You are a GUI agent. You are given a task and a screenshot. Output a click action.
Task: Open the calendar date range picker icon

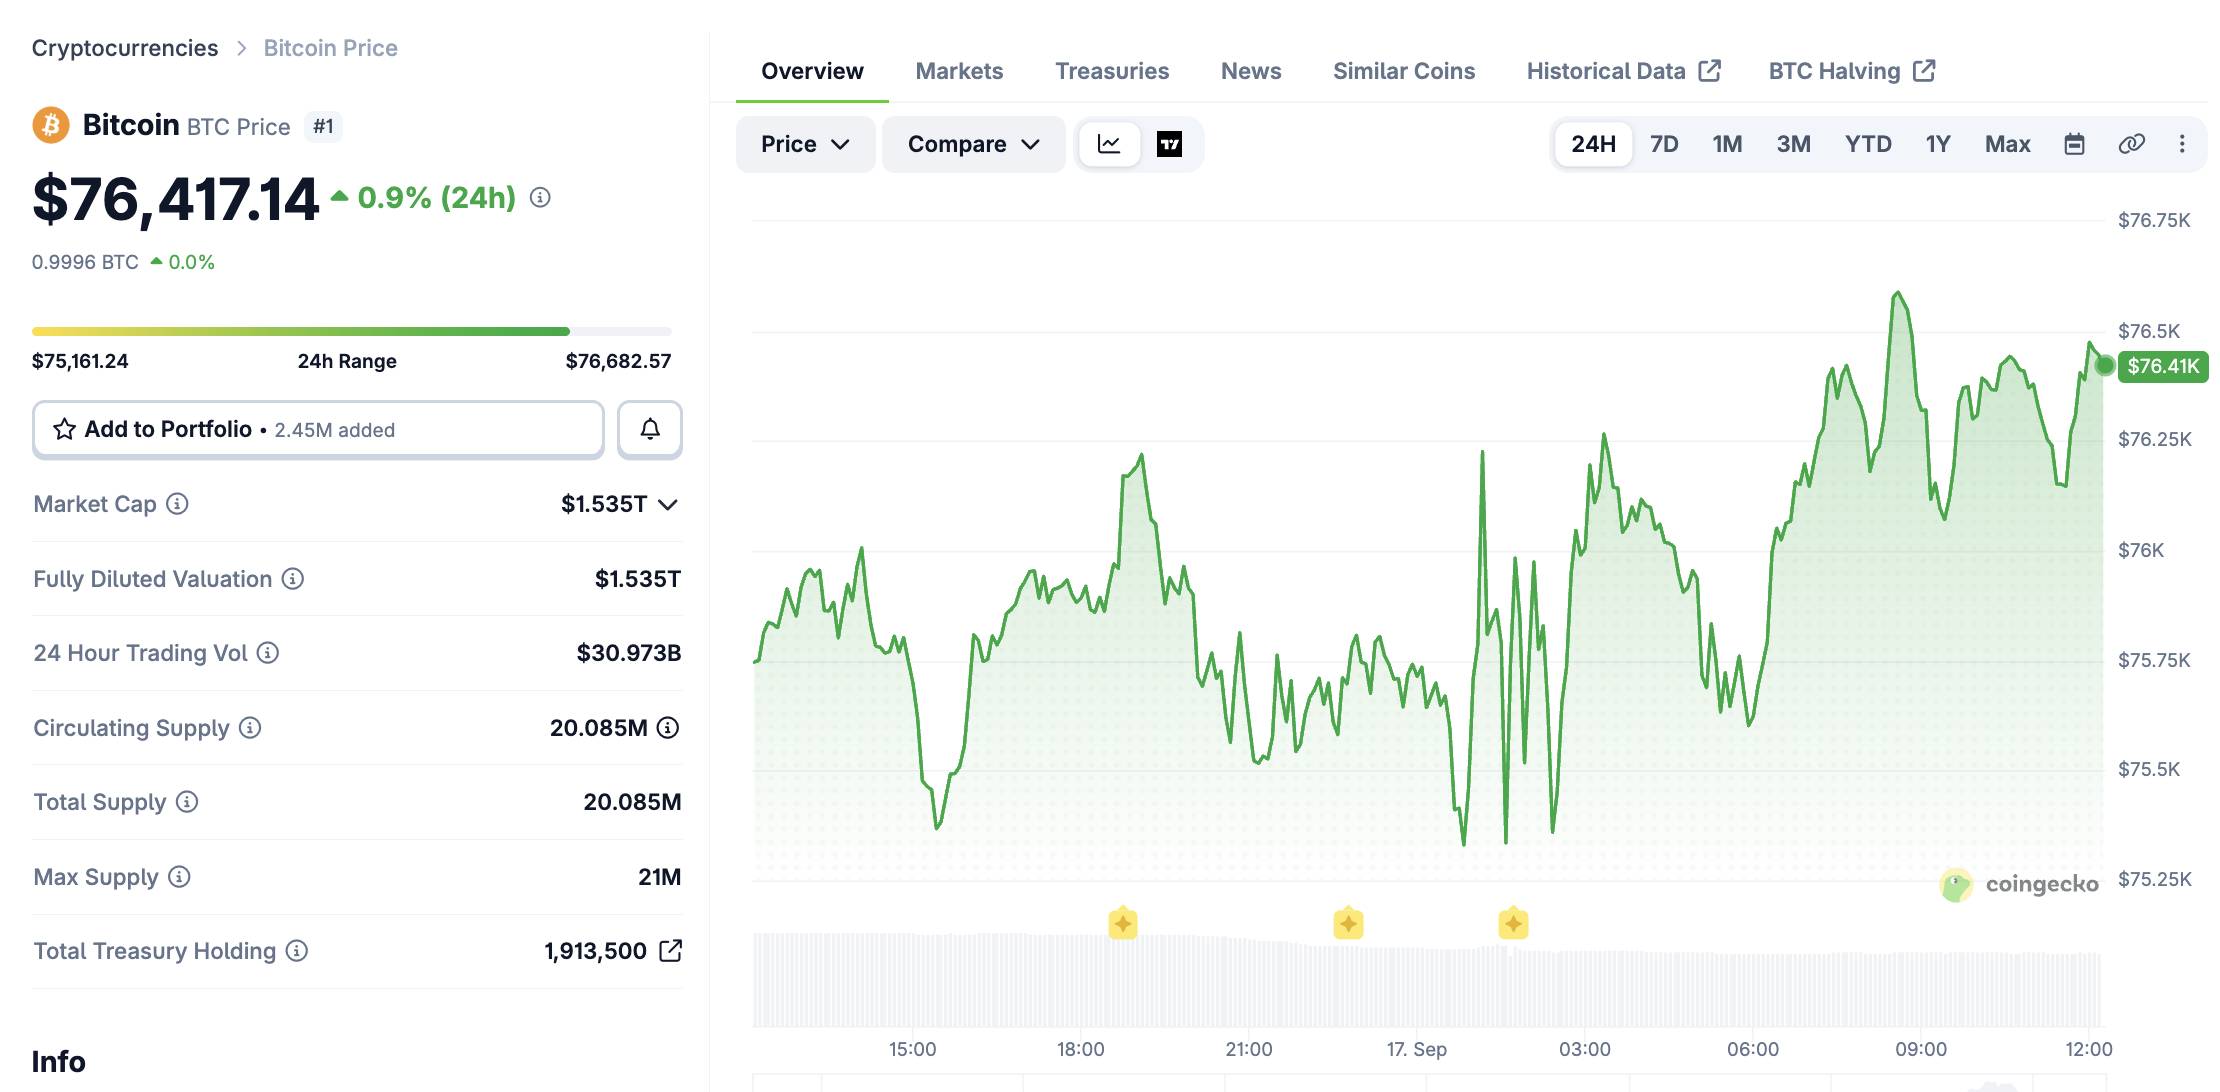point(2075,144)
